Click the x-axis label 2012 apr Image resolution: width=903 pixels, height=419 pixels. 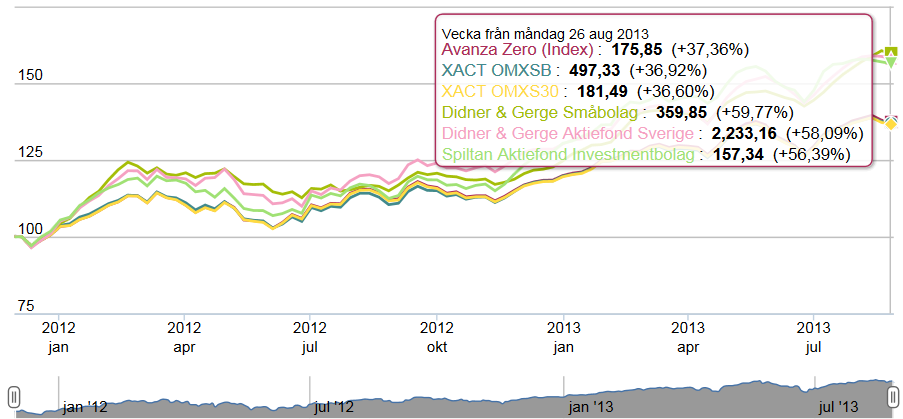(x=184, y=338)
